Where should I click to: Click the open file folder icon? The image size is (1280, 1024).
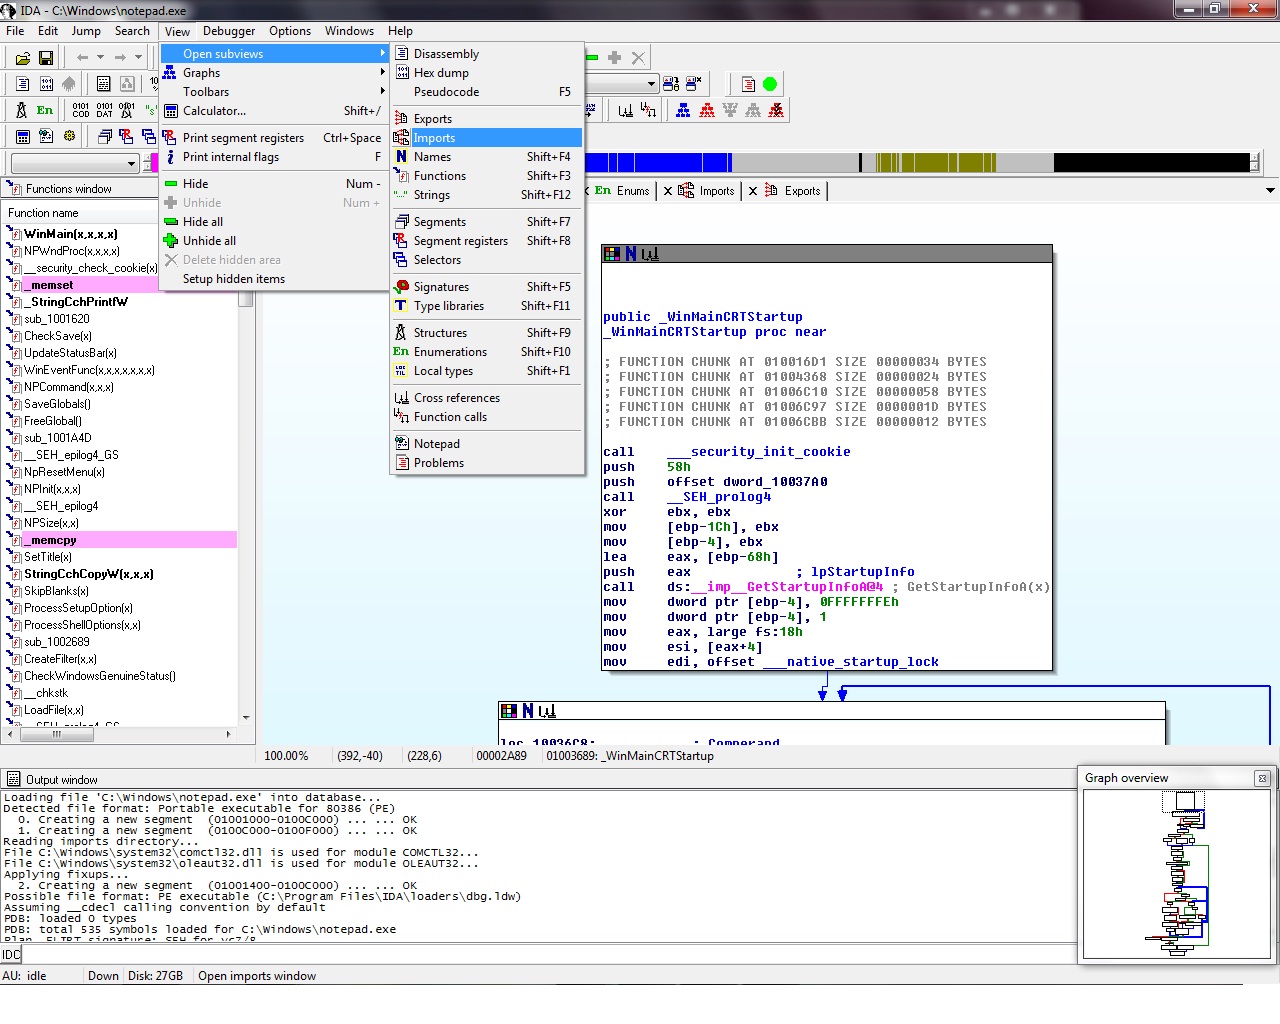click(22, 58)
